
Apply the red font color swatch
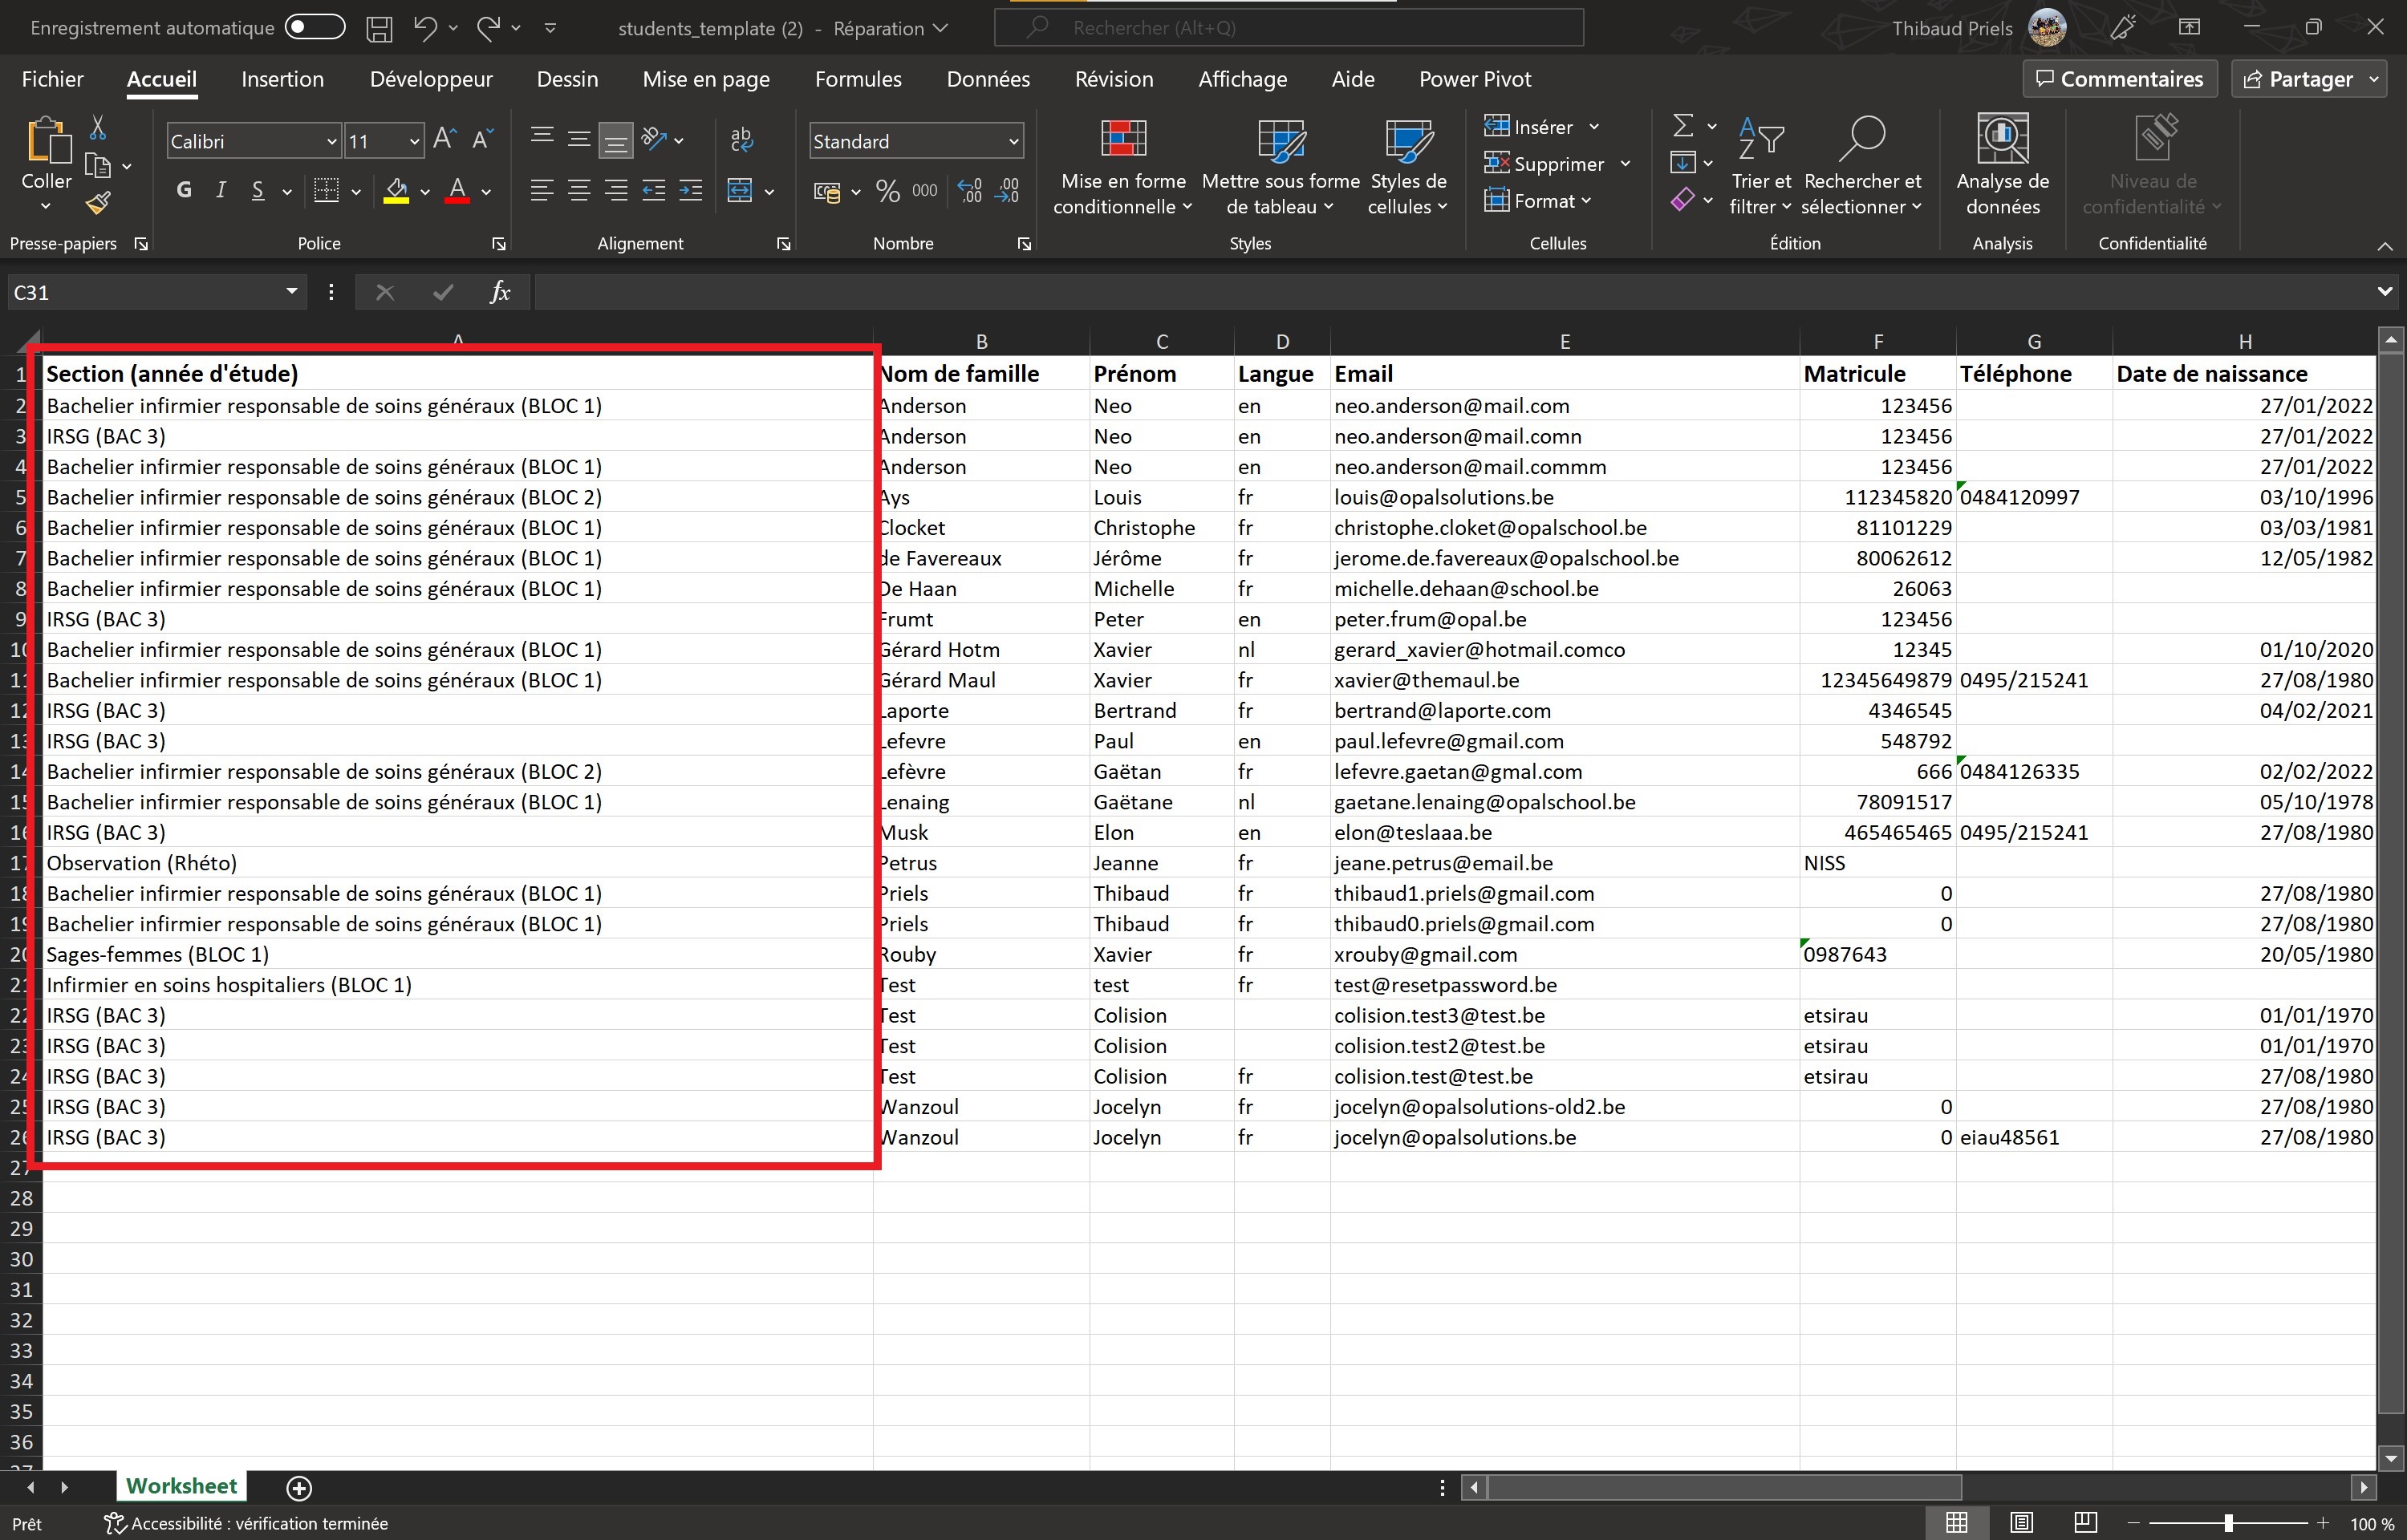click(x=458, y=190)
